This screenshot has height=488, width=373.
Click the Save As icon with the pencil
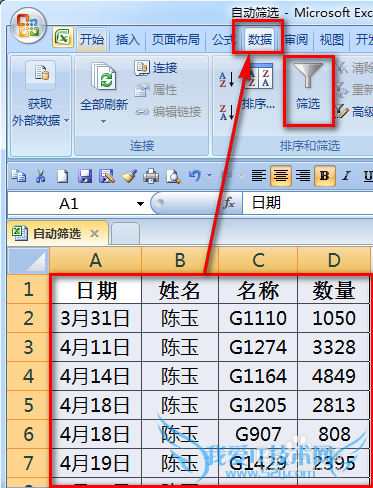coord(107,176)
